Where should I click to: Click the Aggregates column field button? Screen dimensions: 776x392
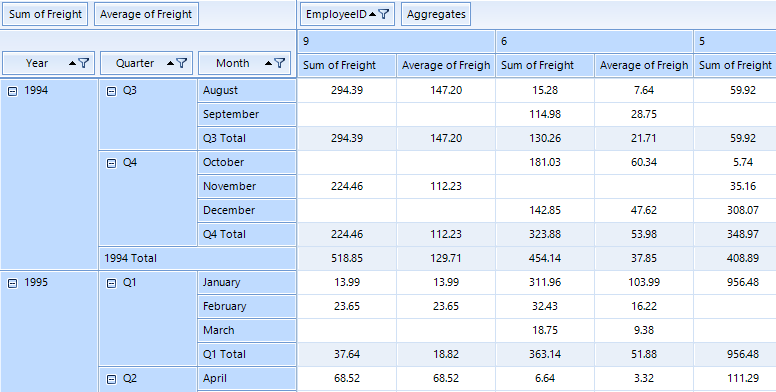point(436,14)
